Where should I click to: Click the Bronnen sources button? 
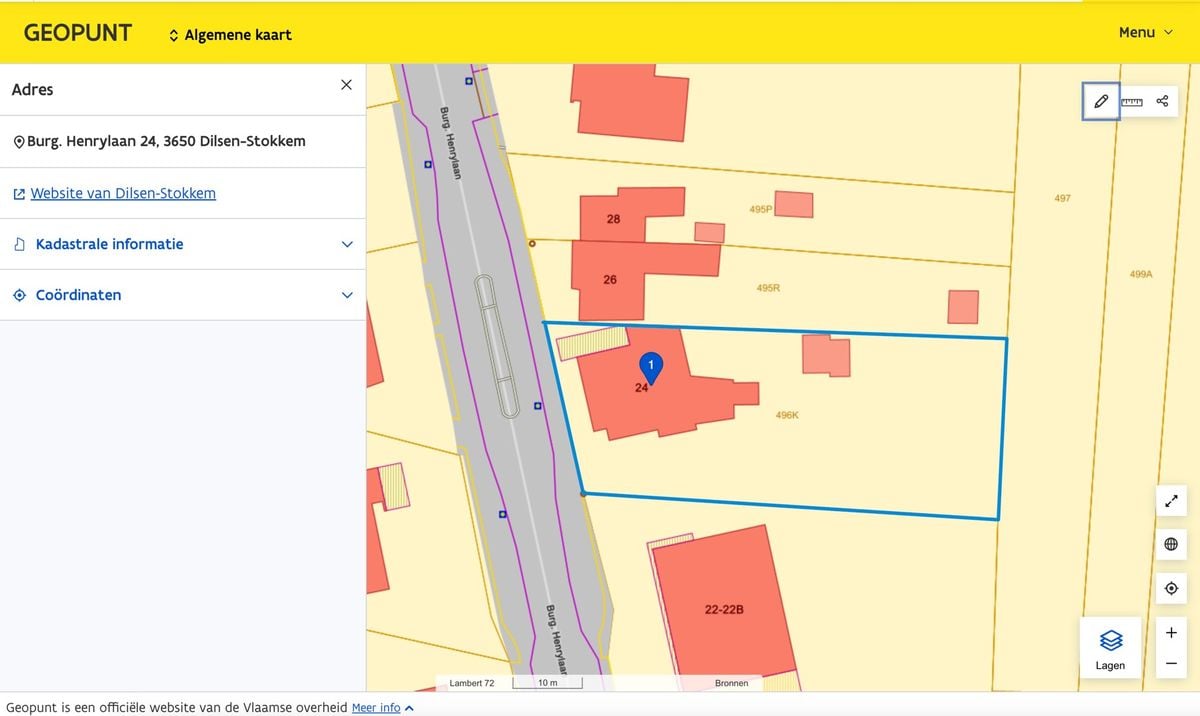point(731,683)
